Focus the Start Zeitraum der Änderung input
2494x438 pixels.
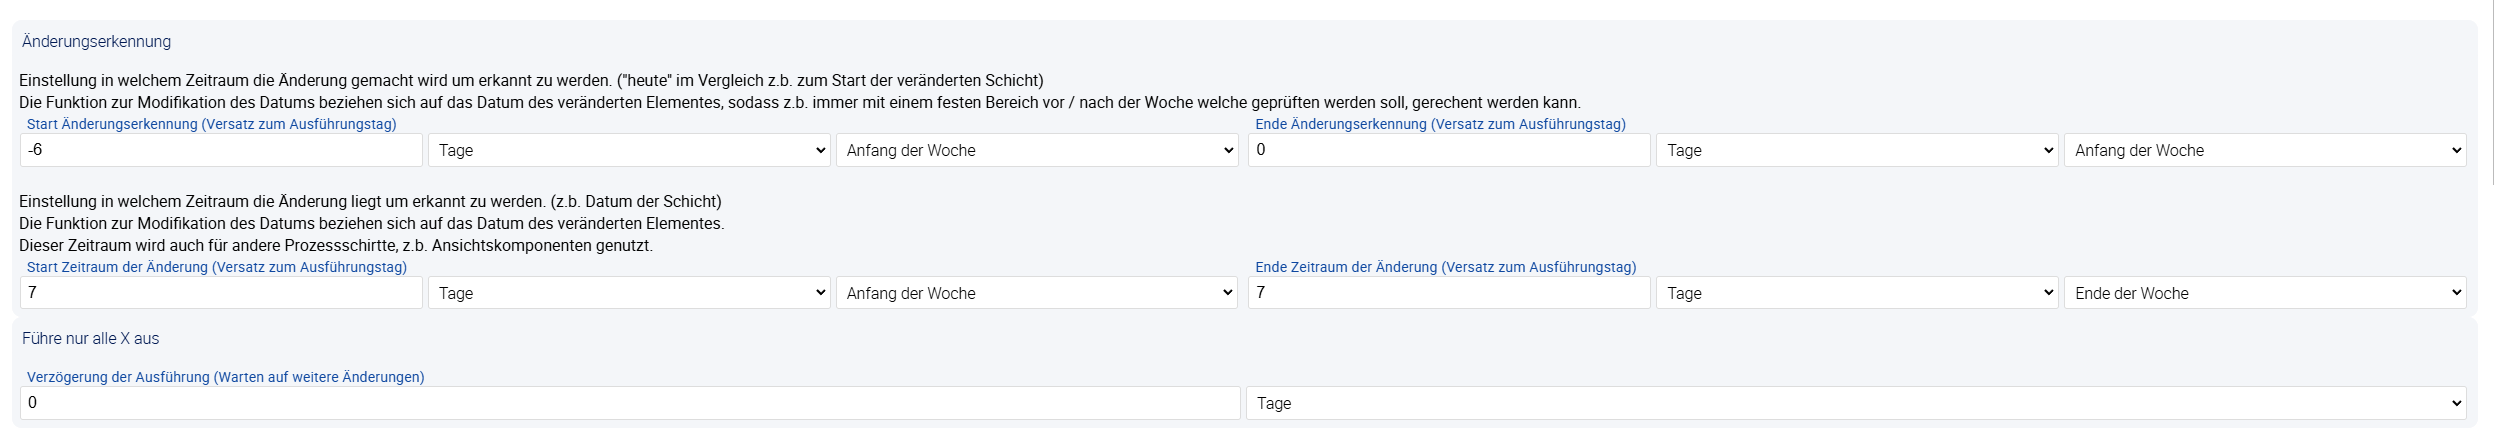tap(220, 293)
